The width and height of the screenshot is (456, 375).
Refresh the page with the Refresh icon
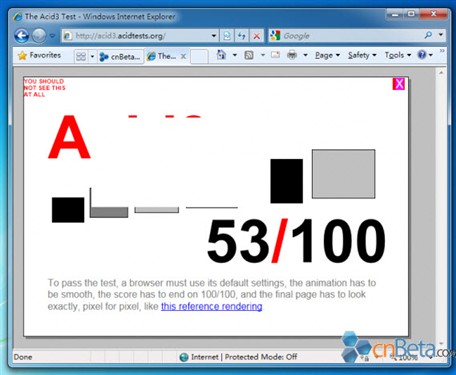(x=242, y=36)
